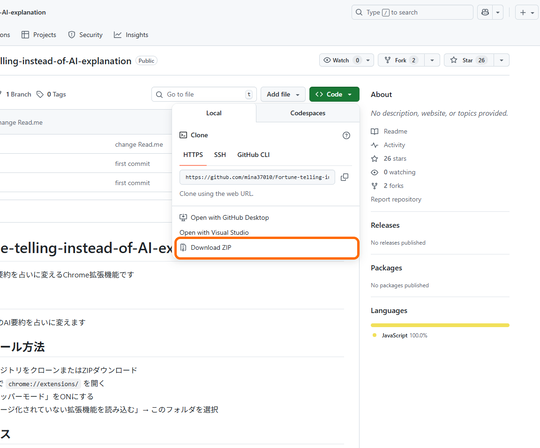Image resolution: width=540 pixels, height=448 pixels.
Task: Select the GitHub CLI clone option
Action: tap(253, 155)
